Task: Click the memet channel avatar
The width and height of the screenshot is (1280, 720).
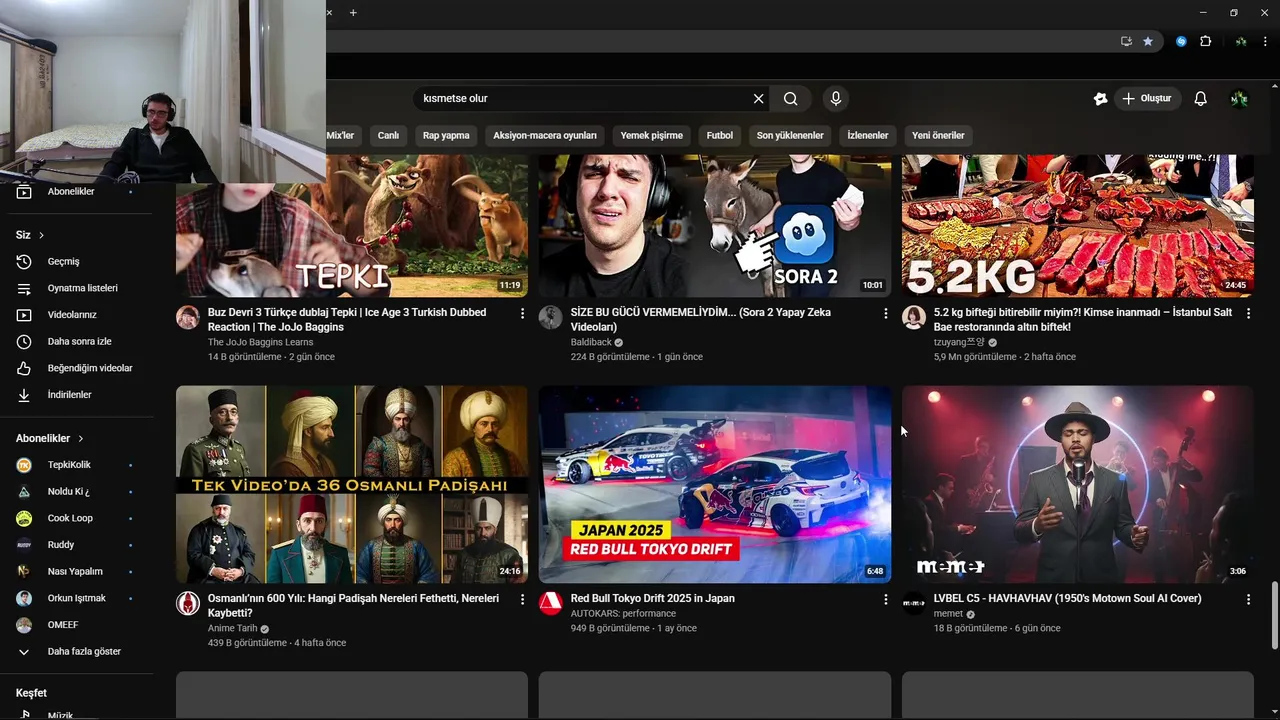Action: point(914,603)
